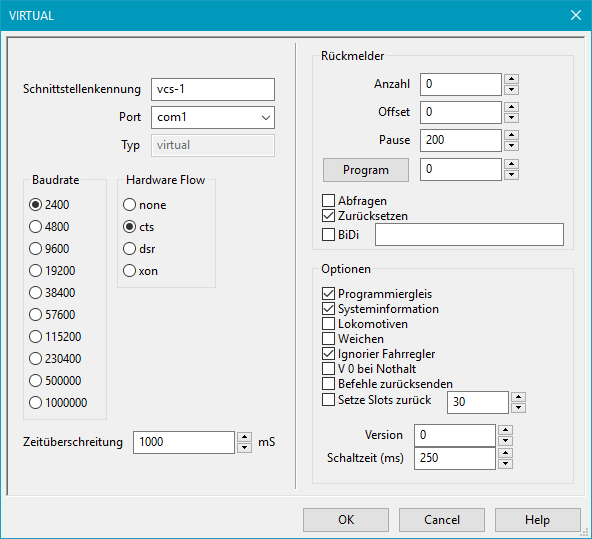Decrease the Version spinner down arrow

point(505,441)
